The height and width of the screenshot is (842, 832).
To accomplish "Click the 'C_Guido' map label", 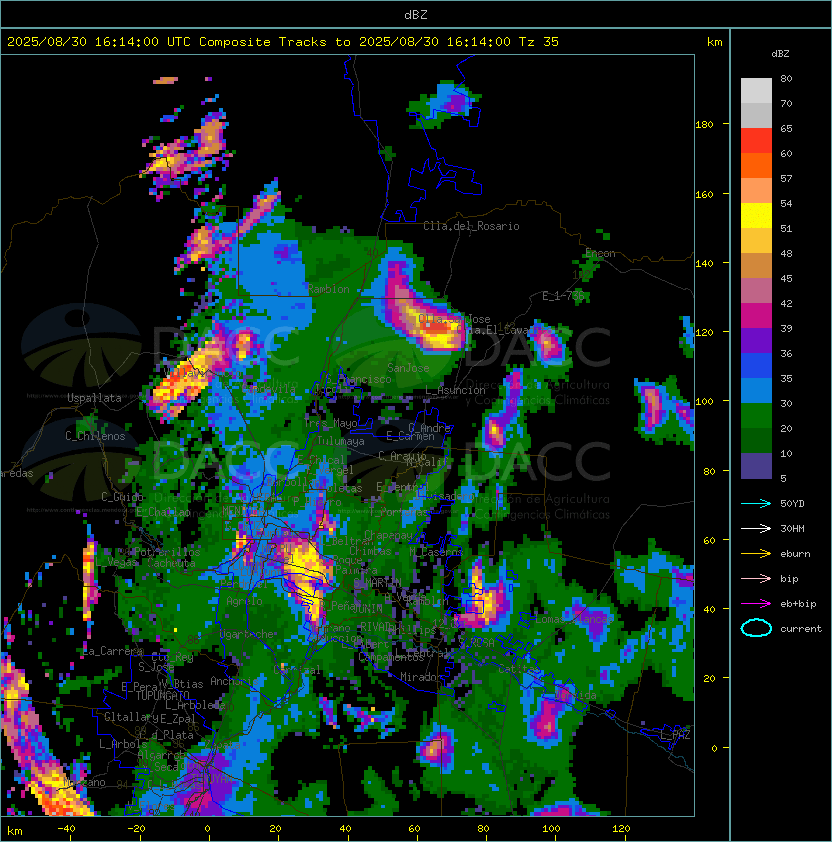I will pyautogui.click(x=122, y=497).
